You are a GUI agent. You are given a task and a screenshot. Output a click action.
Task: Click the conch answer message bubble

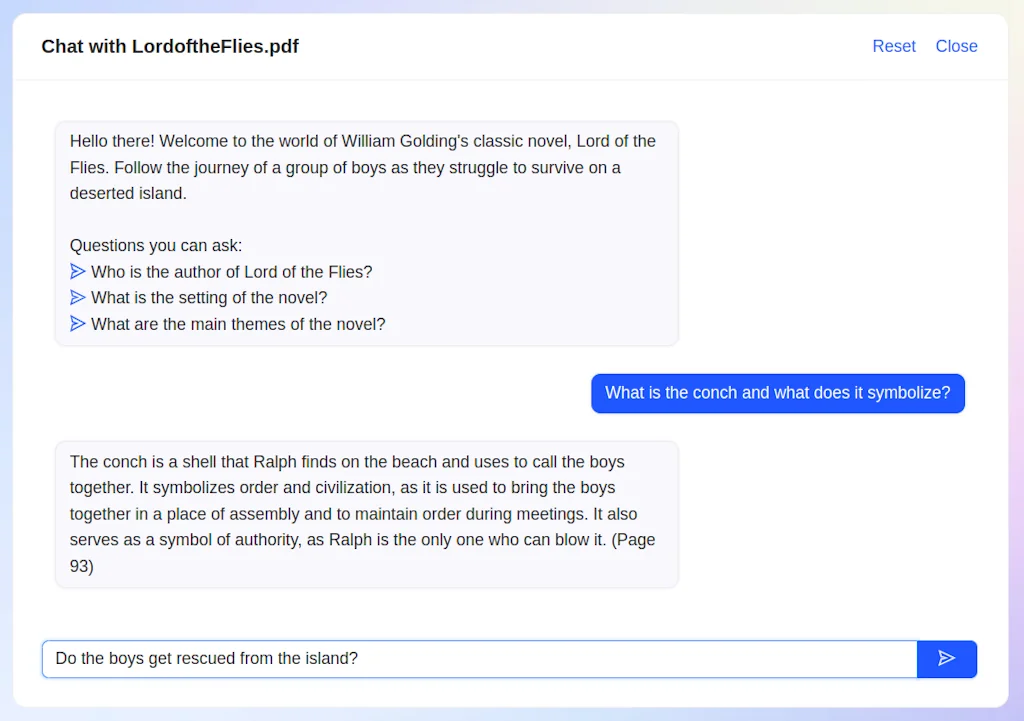pyautogui.click(x=366, y=513)
